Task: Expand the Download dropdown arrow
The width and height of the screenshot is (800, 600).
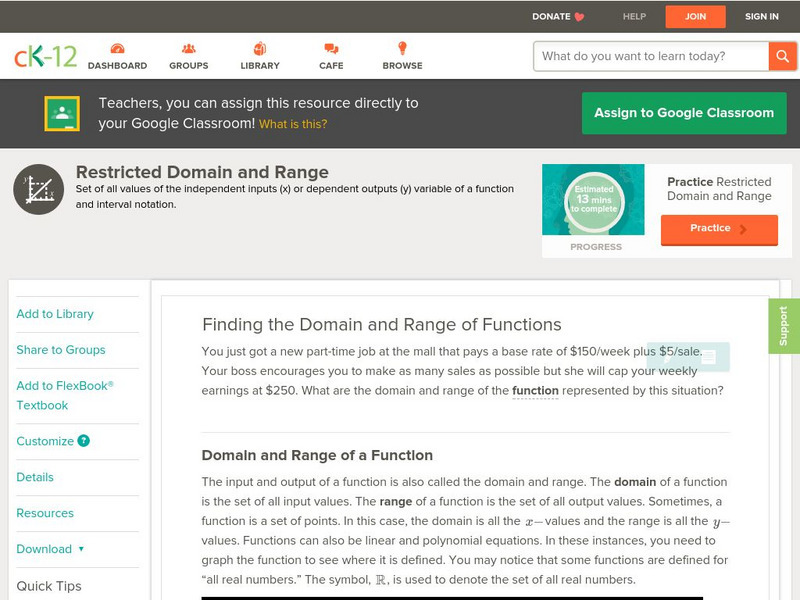Action: pyautogui.click(x=81, y=549)
